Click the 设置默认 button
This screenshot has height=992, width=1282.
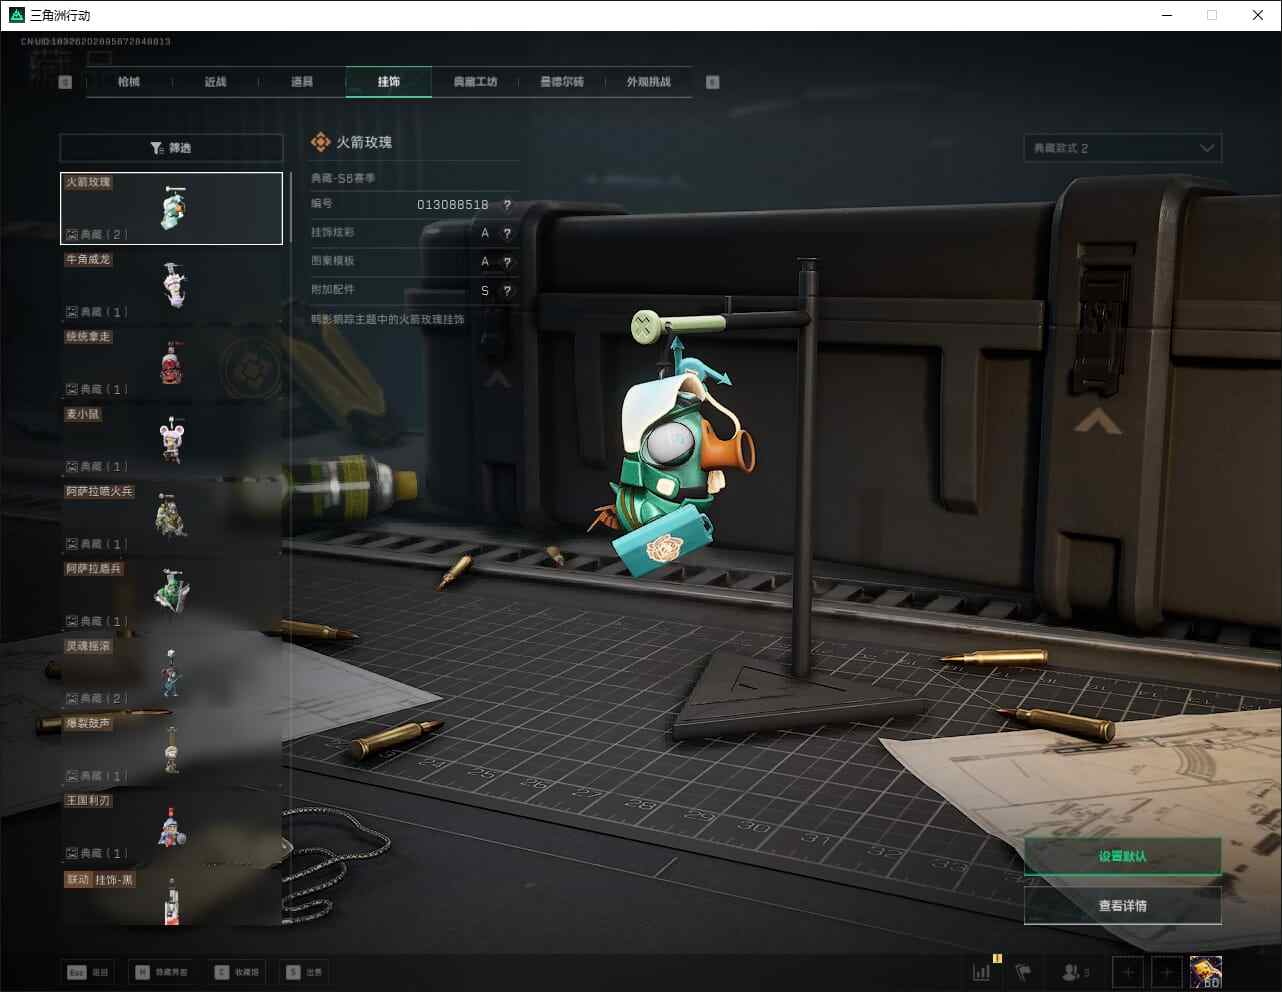click(x=1122, y=856)
